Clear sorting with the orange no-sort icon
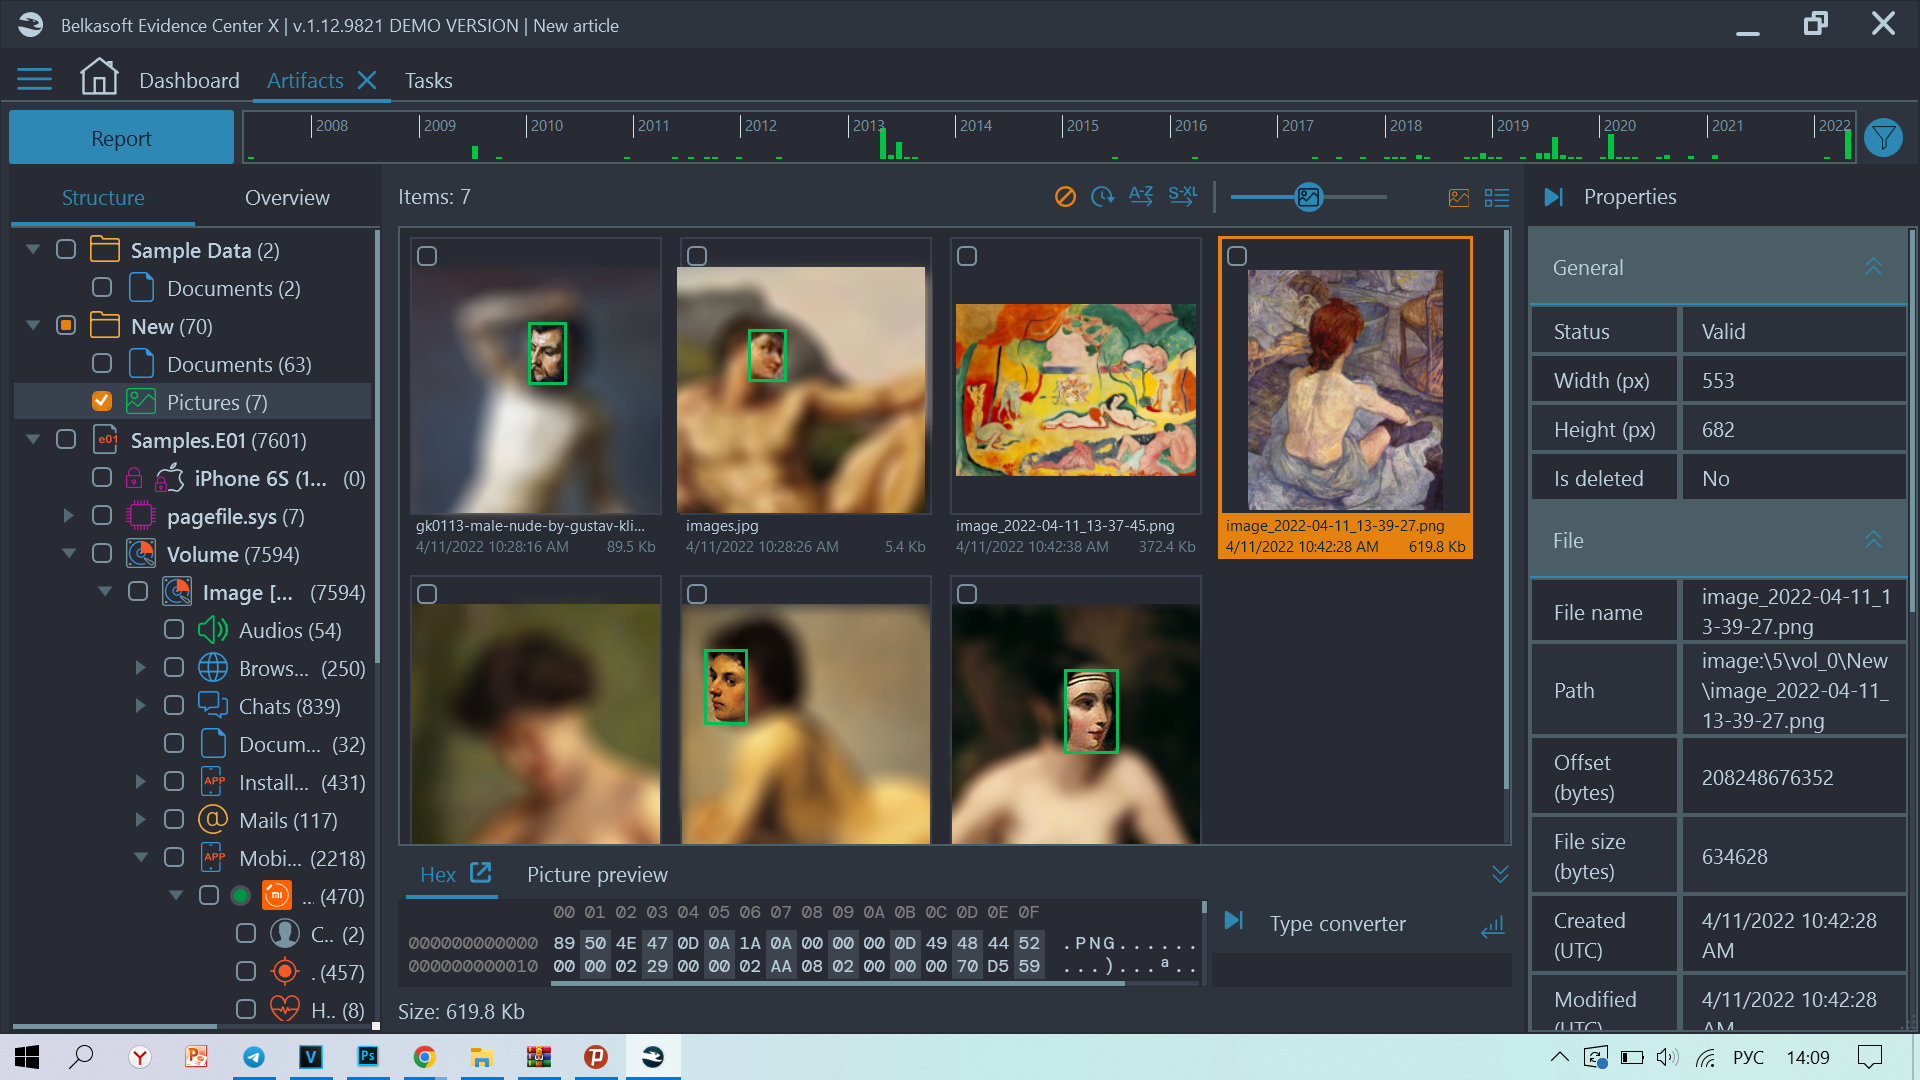 pos(1065,197)
